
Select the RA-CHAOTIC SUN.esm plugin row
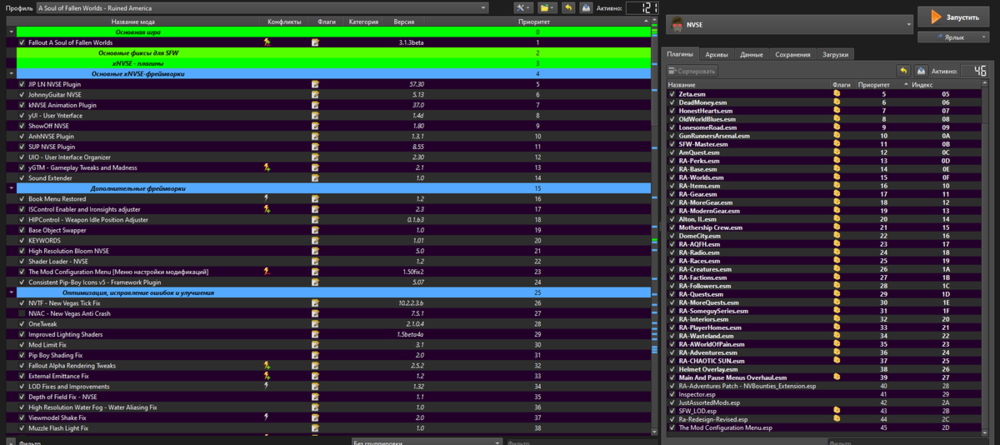click(822, 361)
